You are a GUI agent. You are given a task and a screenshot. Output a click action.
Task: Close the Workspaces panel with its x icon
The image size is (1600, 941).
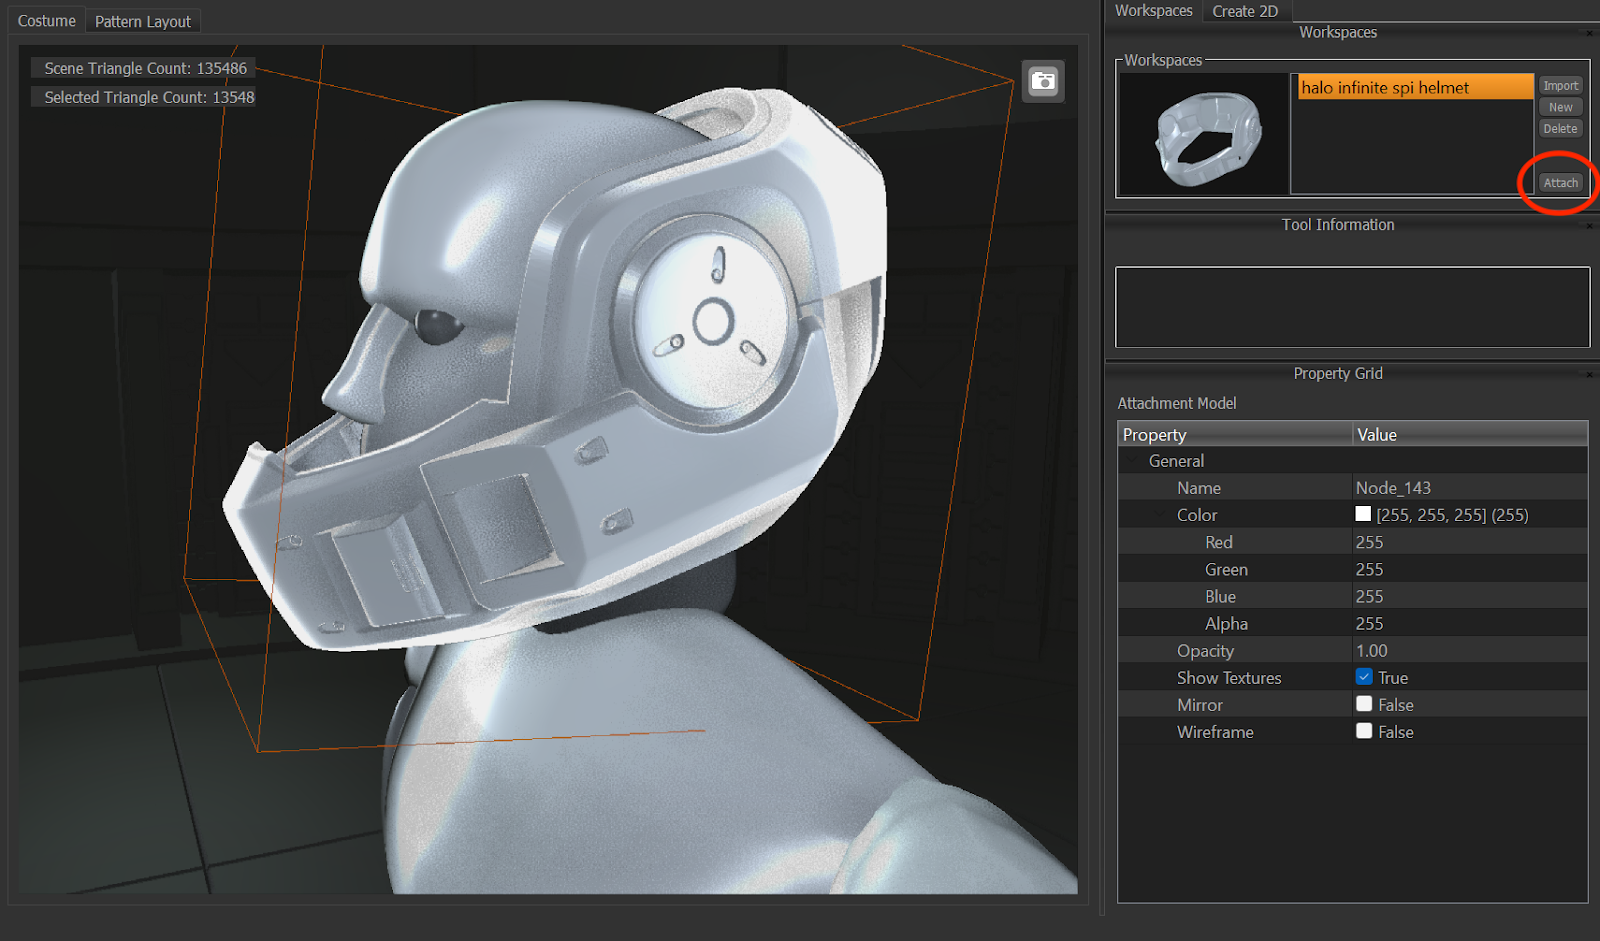click(1589, 33)
